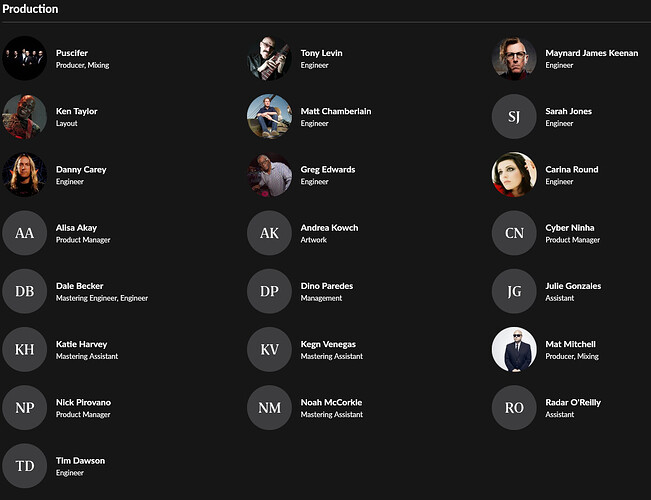Image resolution: width=651 pixels, height=500 pixels.
Task: Select the RO initials avatar
Action: point(514,408)
